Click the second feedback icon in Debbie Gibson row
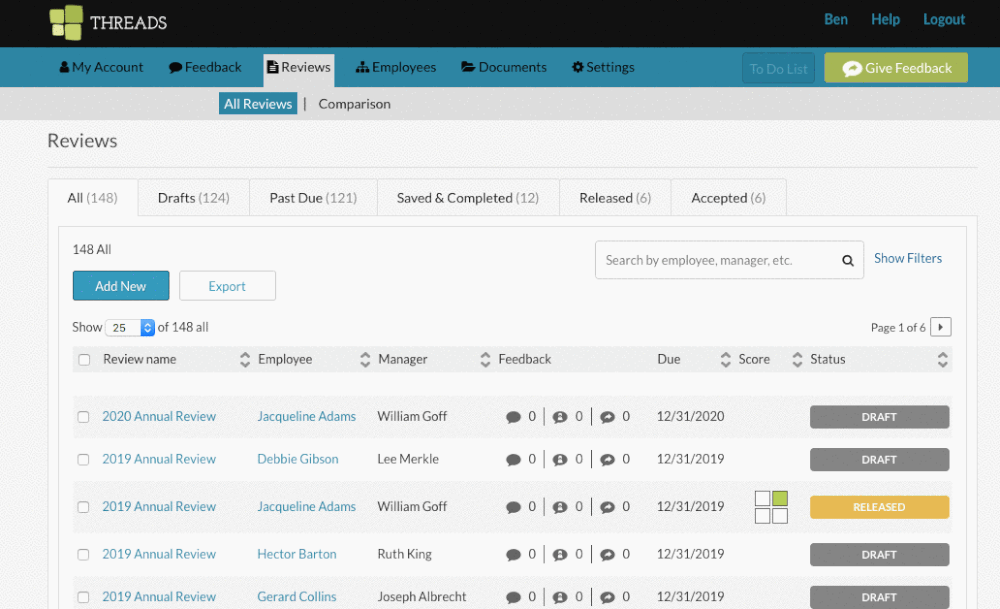Viewport: 1000px width, 609px height. tap(560, 460)
